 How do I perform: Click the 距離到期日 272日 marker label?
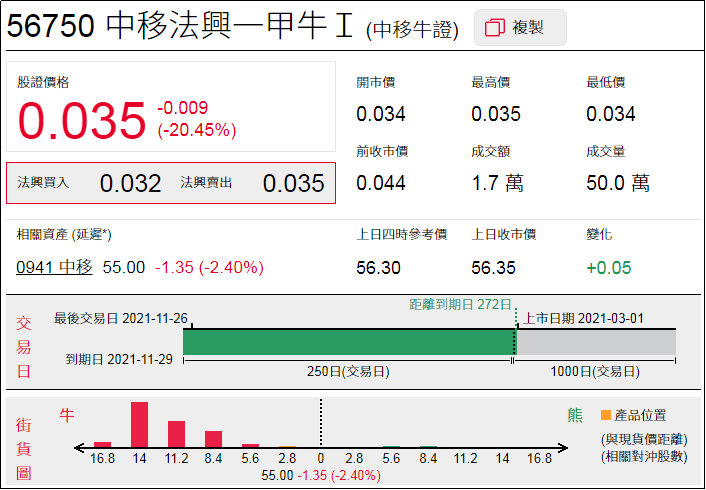[x=460, y=305]
